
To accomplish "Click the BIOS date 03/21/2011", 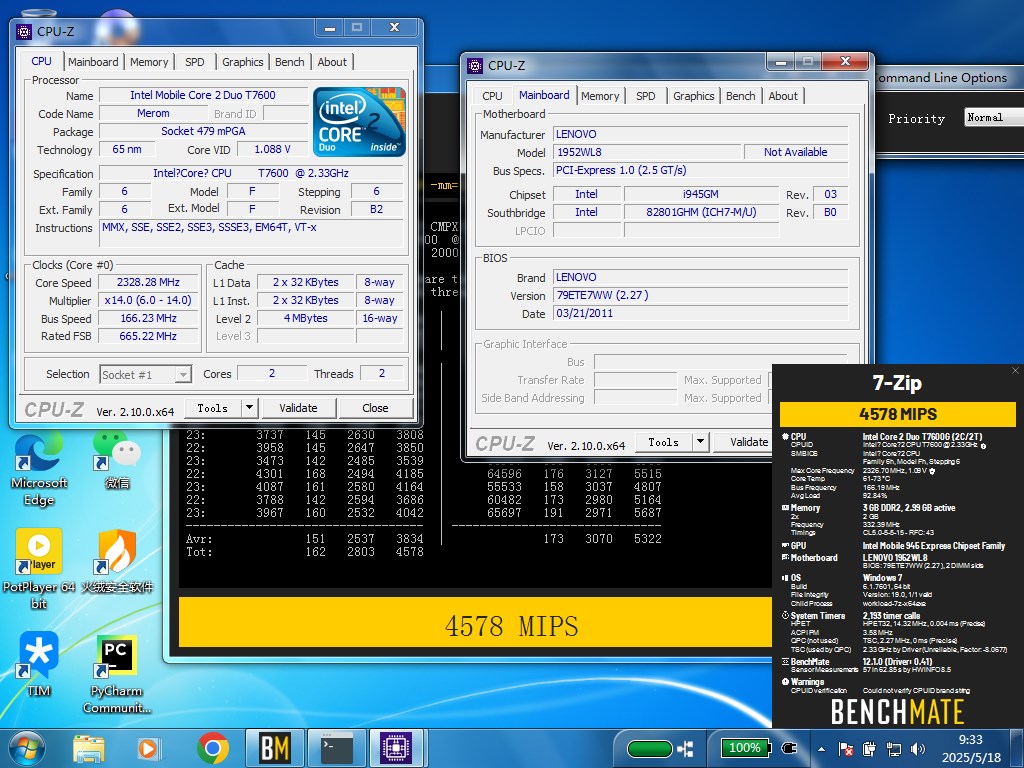I will (700, 313).
